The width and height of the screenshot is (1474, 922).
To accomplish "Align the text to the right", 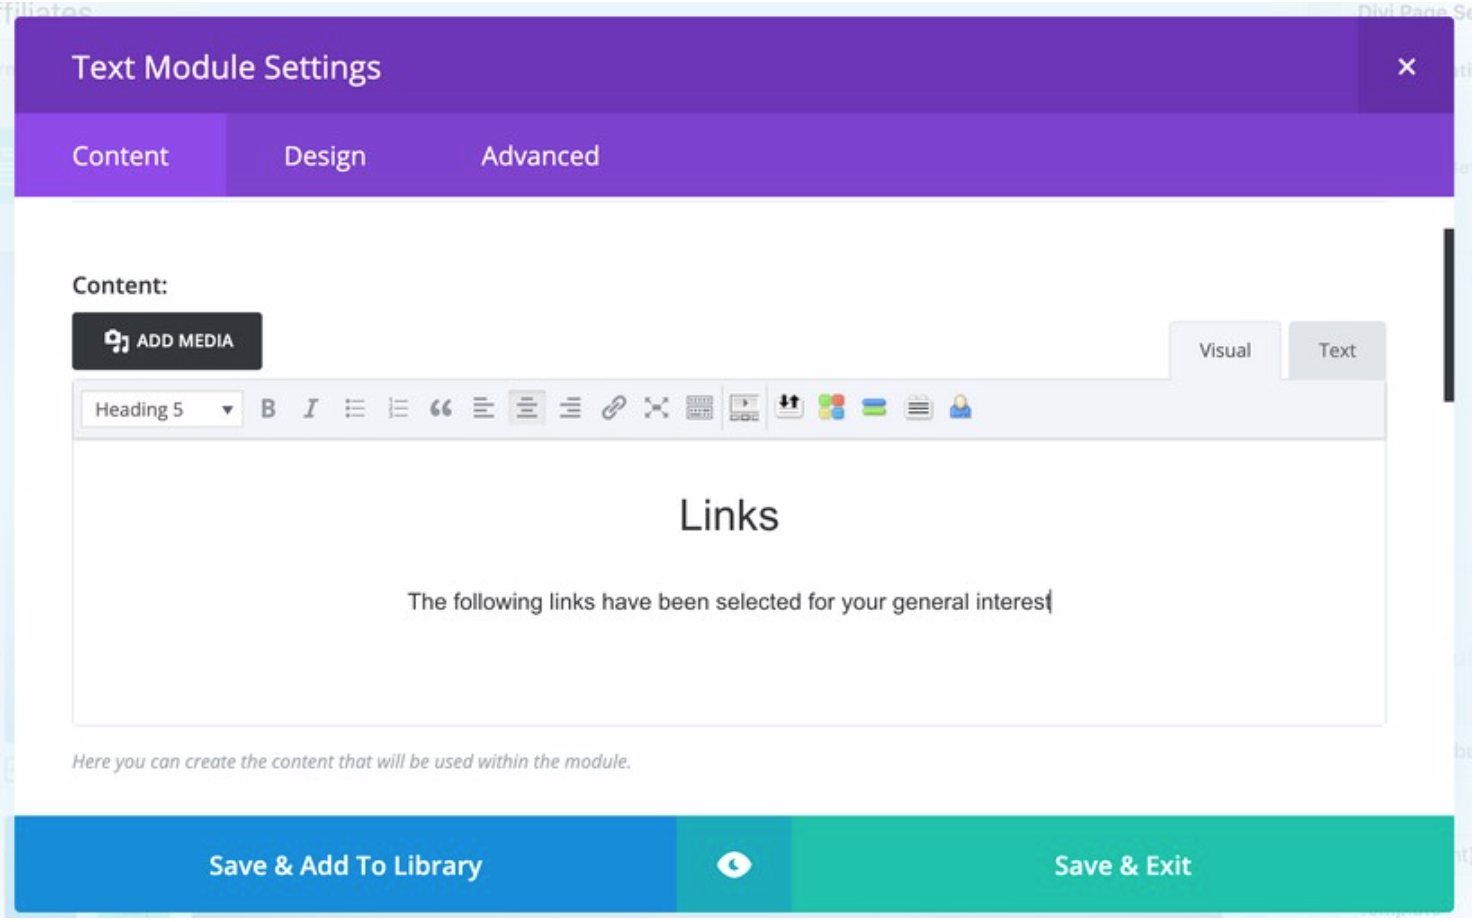I will point(570,408).
